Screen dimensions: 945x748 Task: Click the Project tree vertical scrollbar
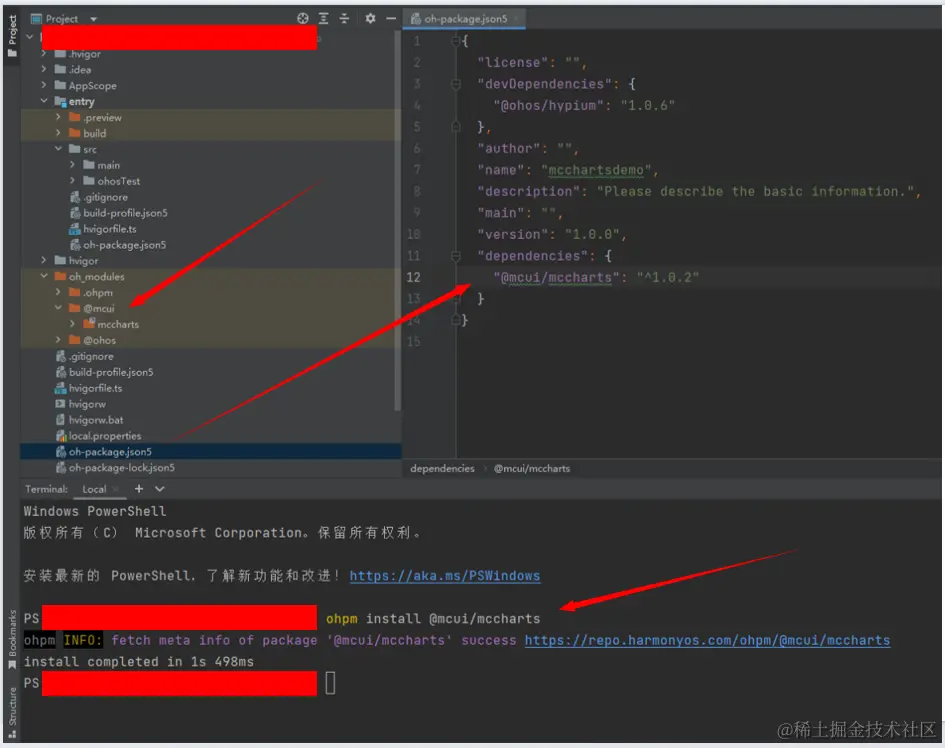tap(397, 220)
